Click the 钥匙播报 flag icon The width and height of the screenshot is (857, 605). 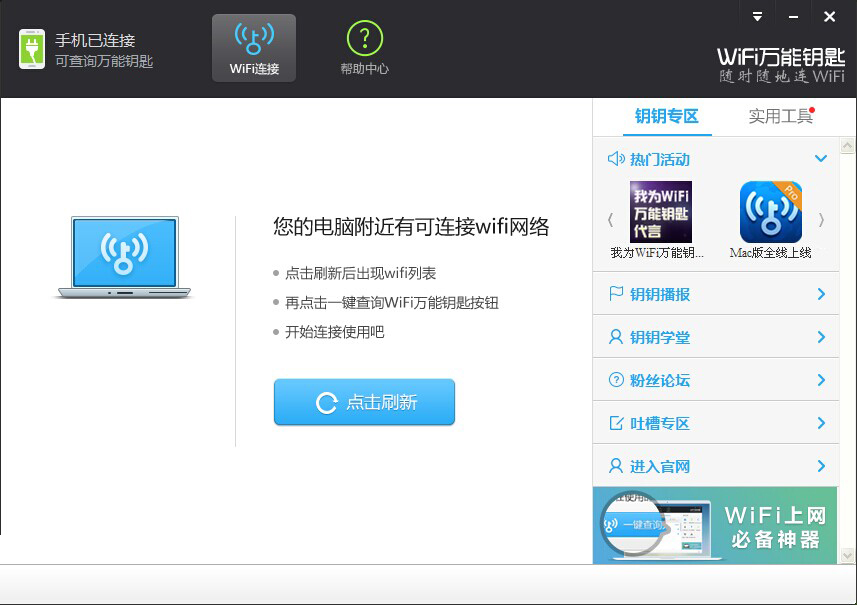click(x=618, y=294)
